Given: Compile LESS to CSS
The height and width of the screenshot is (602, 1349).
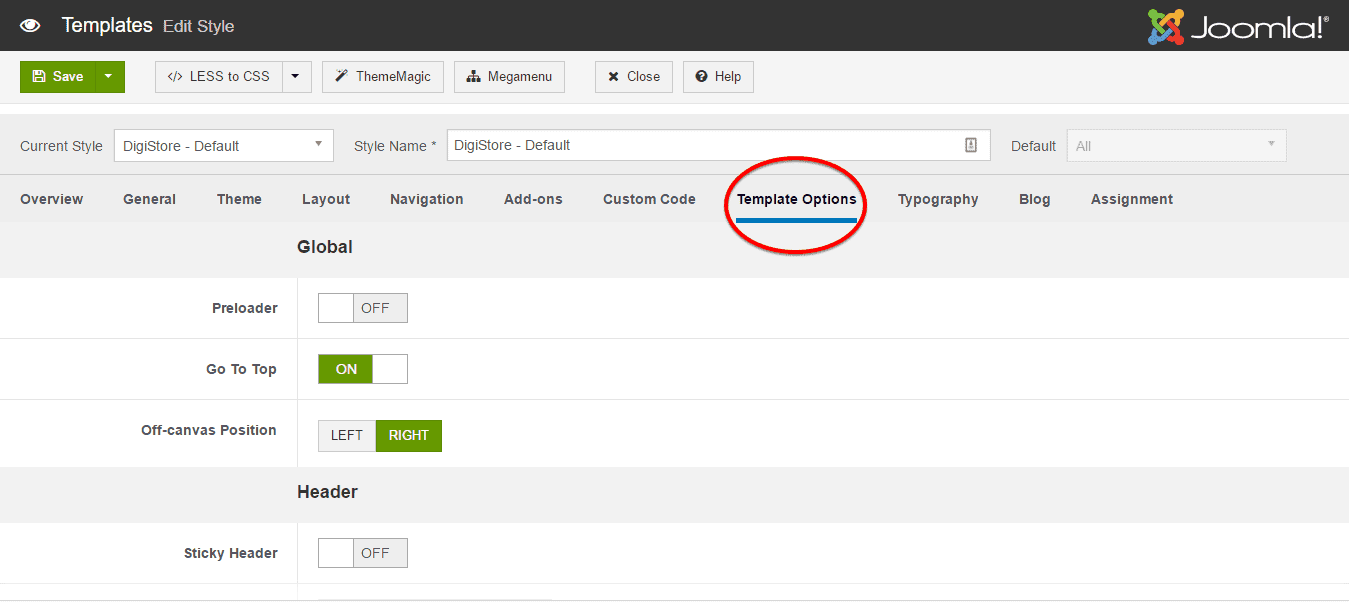Looking at the screenshot, I should click(x=219, y=77).
